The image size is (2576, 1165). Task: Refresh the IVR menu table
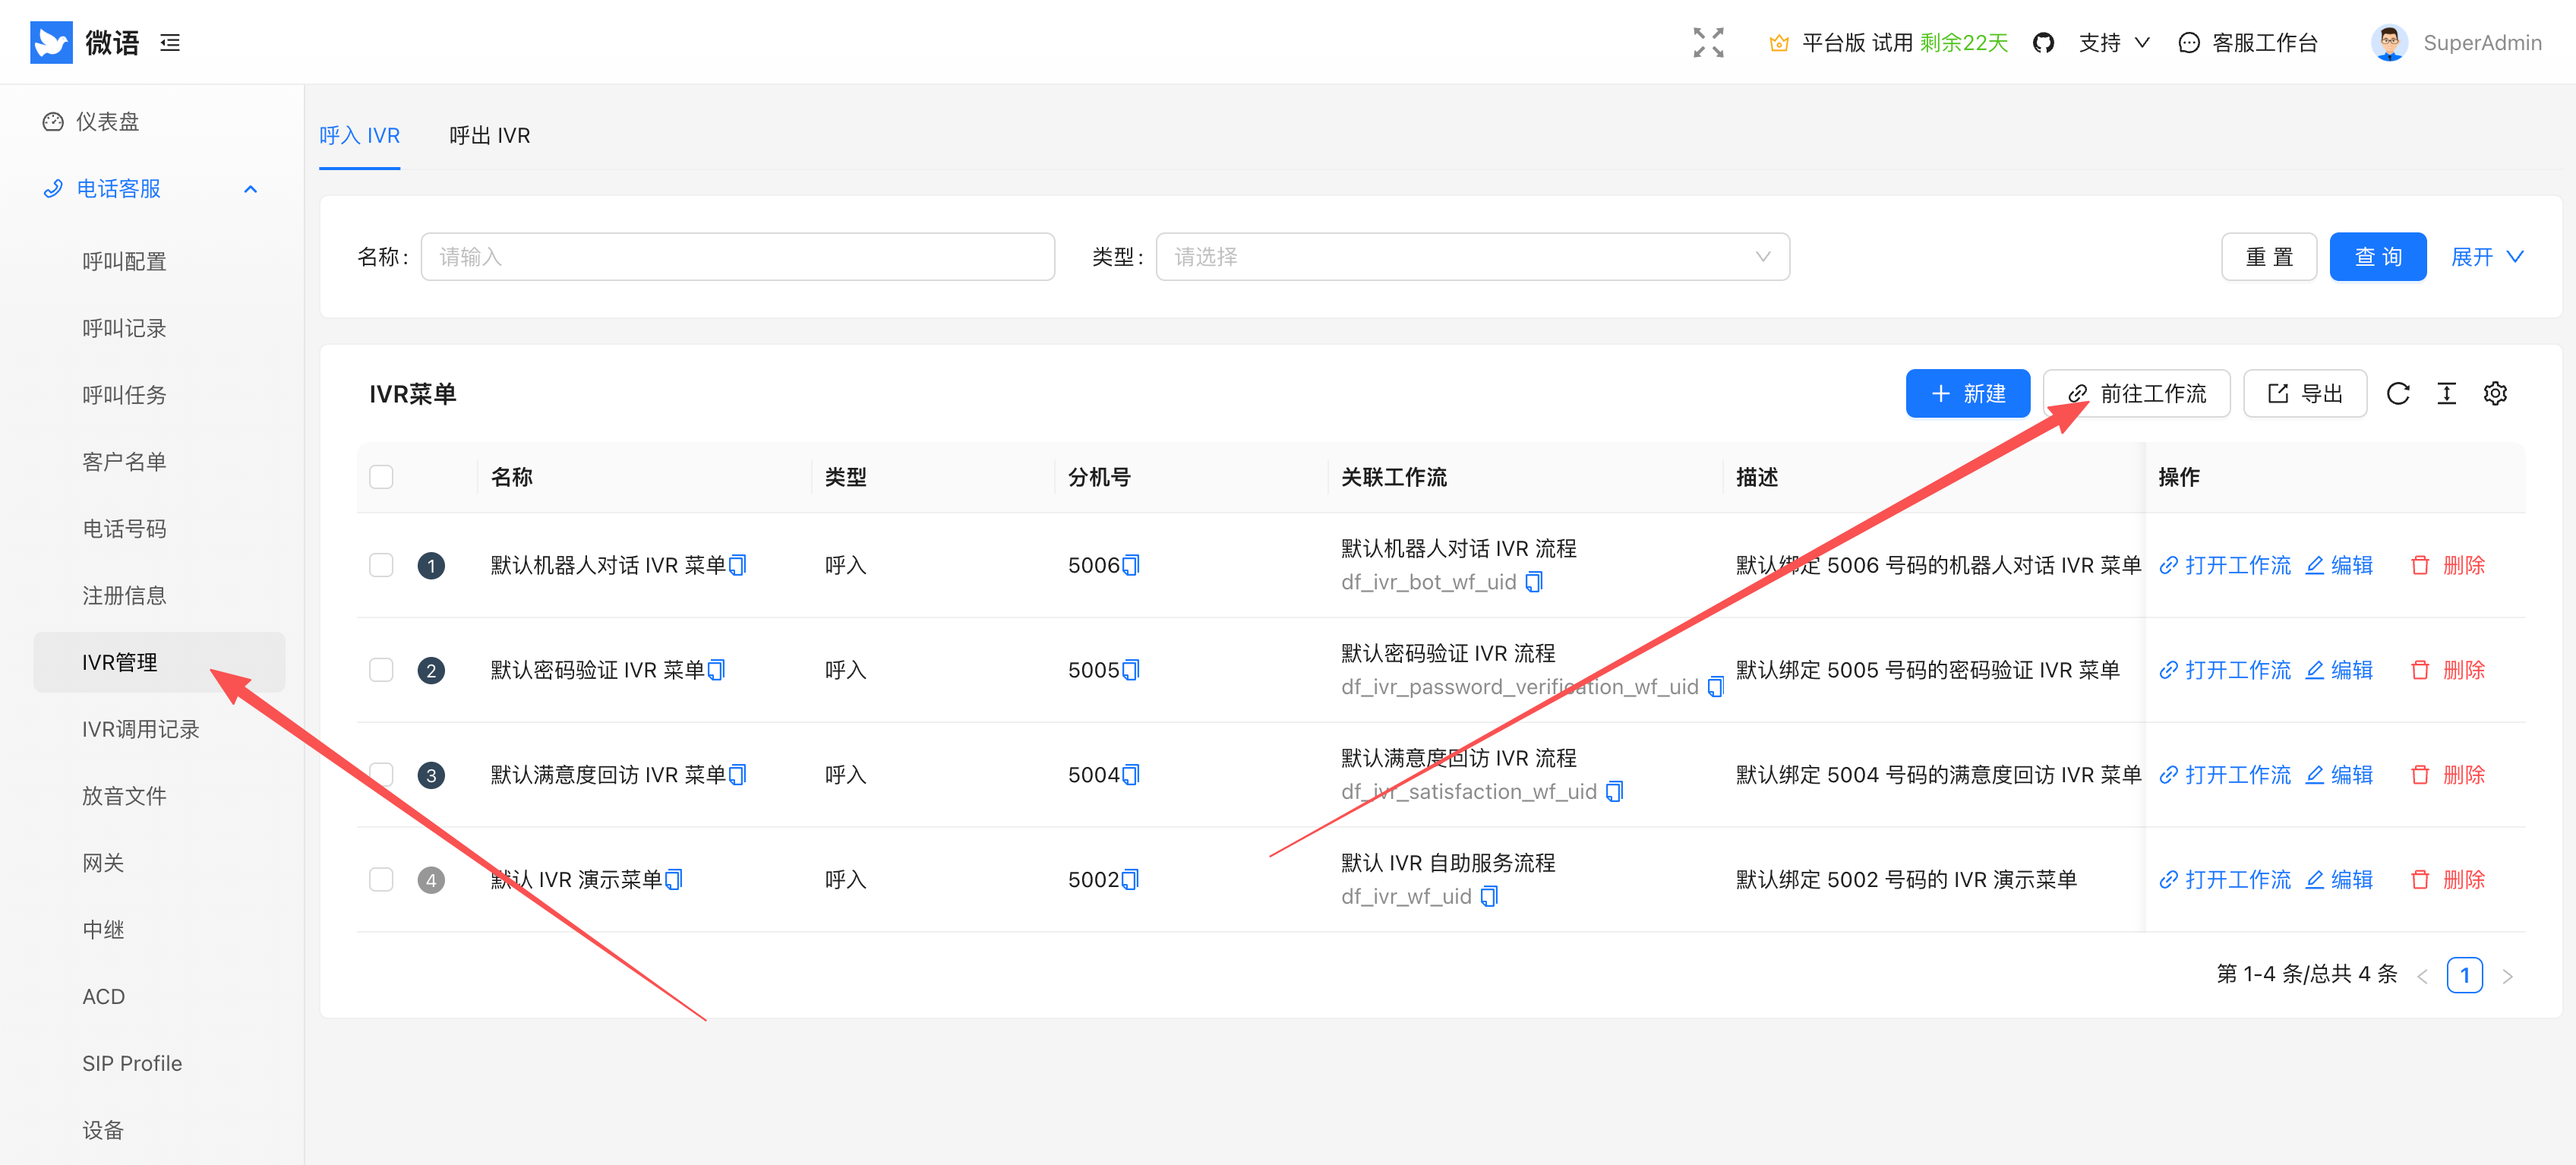point(2398,393)
